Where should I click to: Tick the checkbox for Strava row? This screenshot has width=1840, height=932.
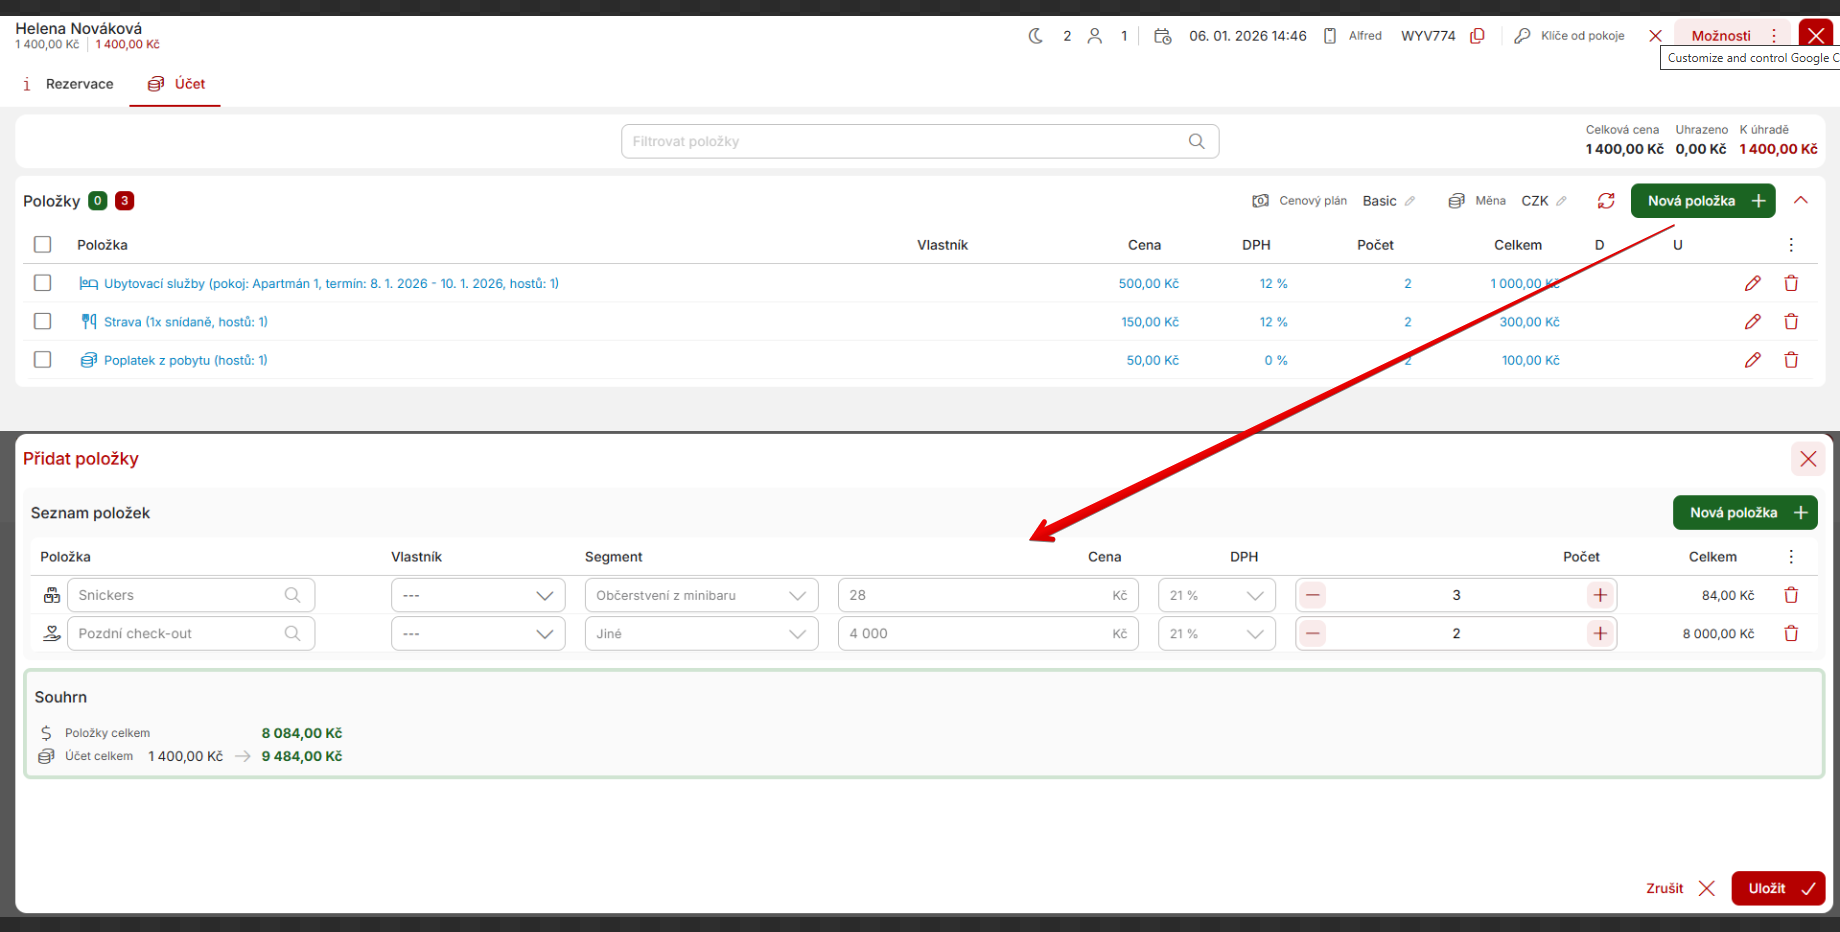pyautogui.click(x=42, y=322)
